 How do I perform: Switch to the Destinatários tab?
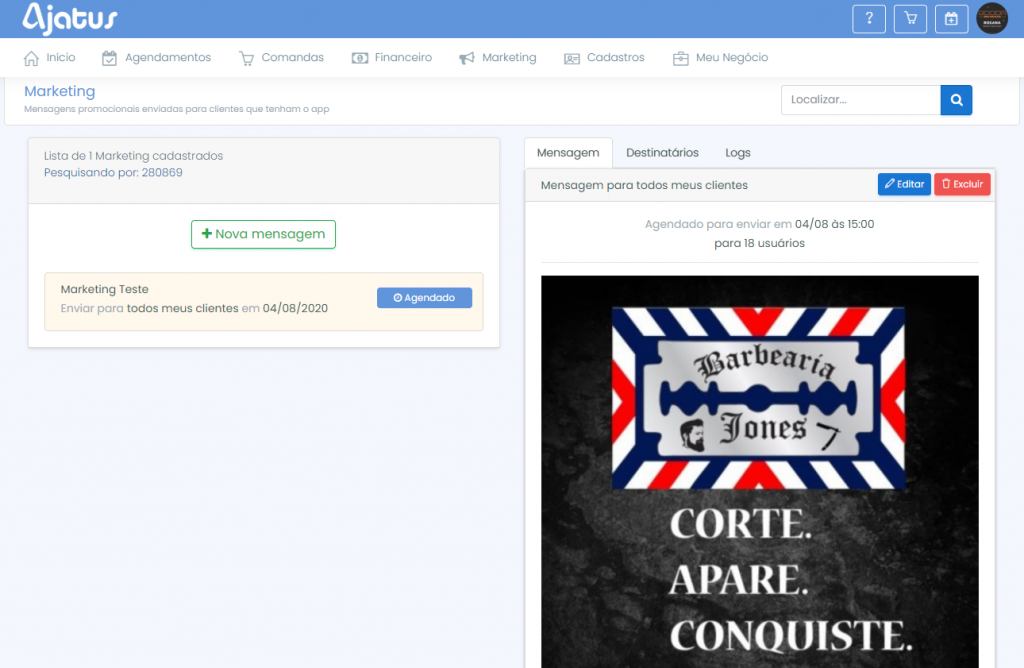(x=662, y=153)
